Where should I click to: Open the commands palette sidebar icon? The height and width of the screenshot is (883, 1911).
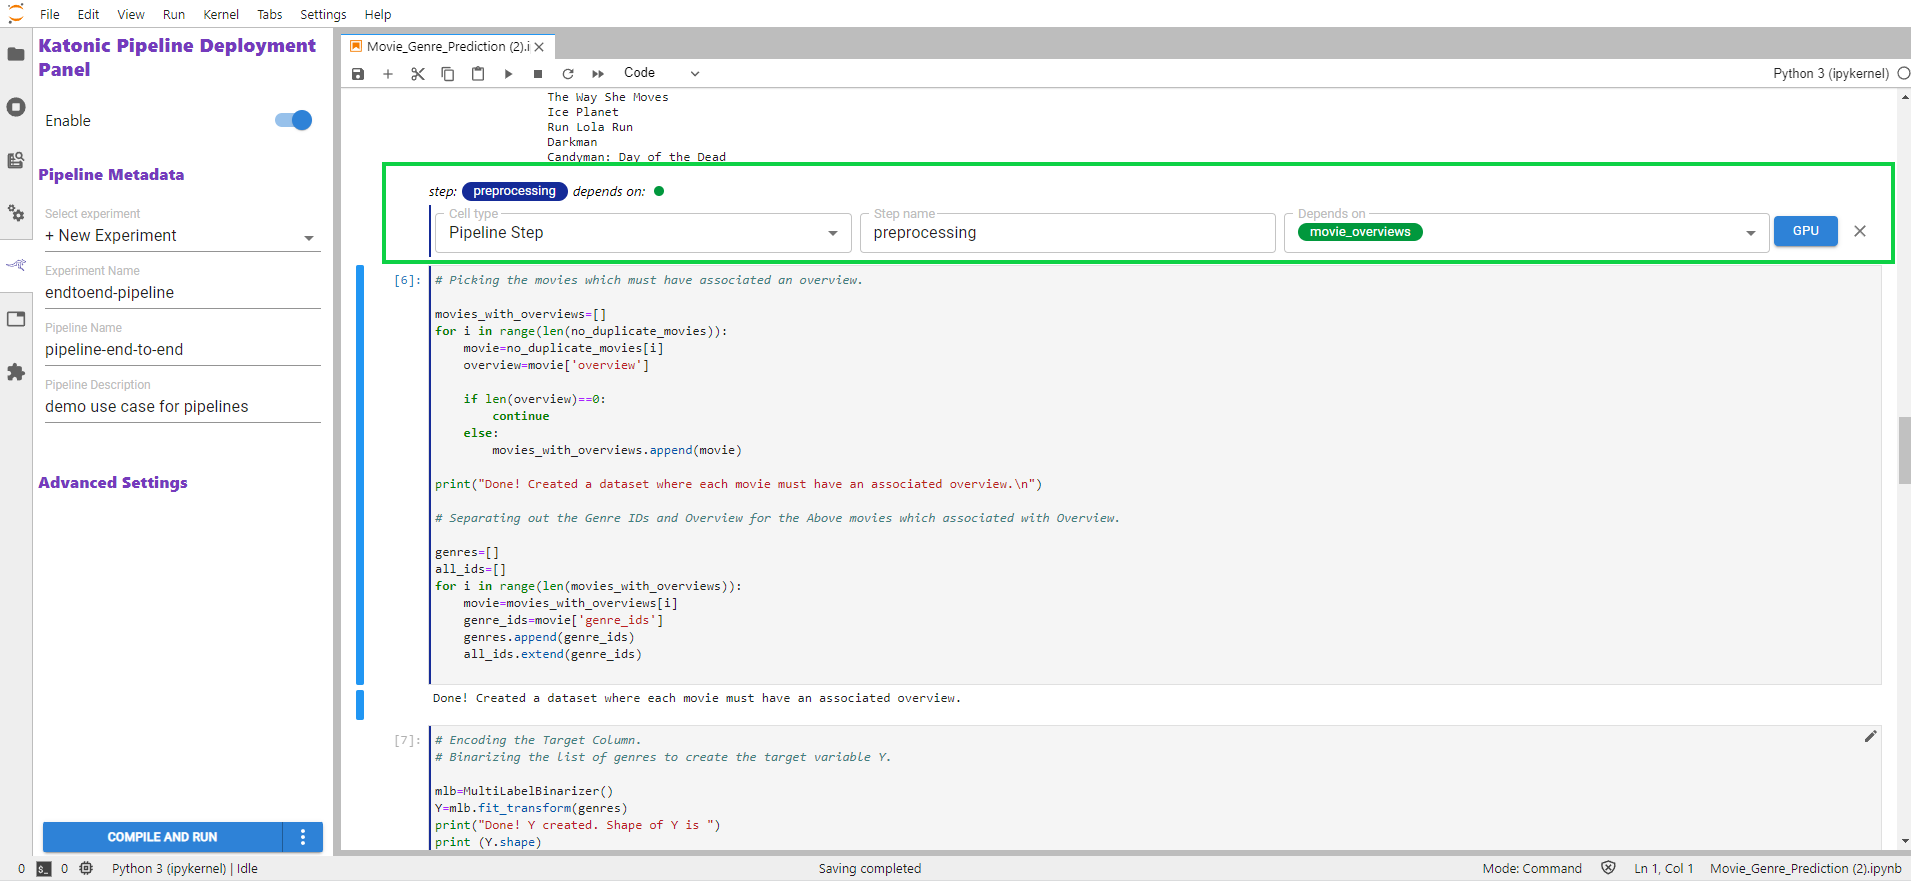point(16,160)
